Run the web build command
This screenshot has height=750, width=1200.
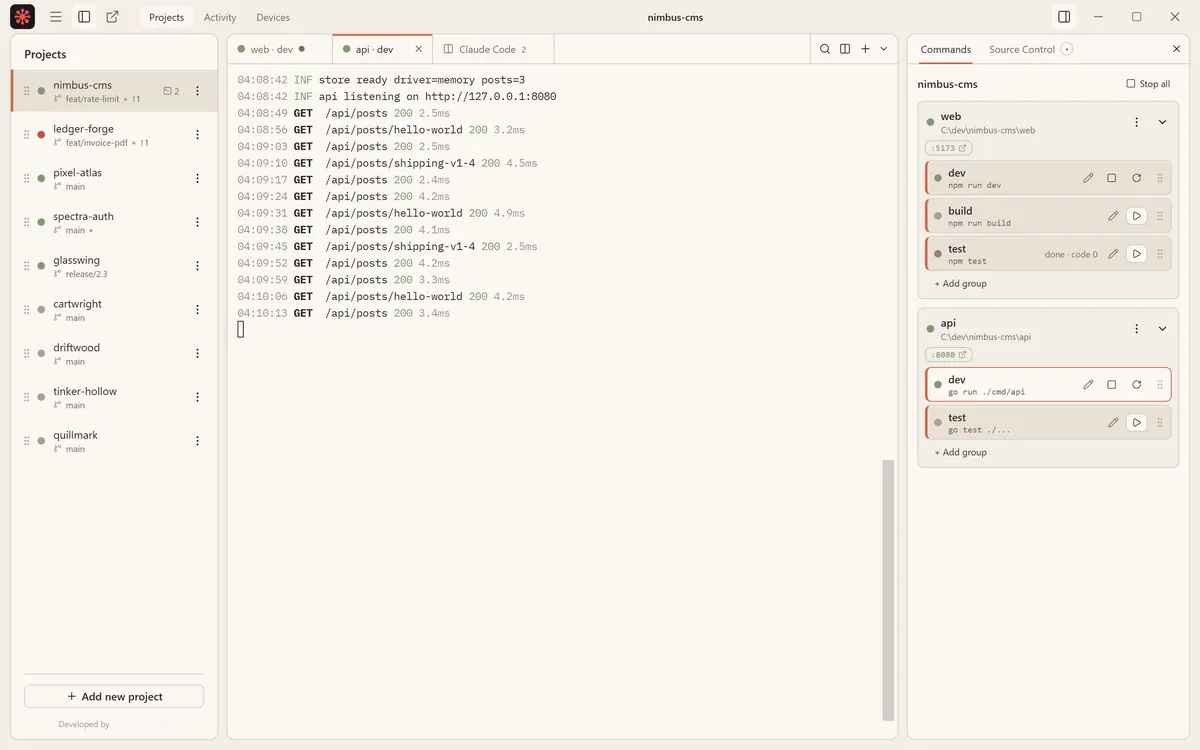coord(1137,216)
